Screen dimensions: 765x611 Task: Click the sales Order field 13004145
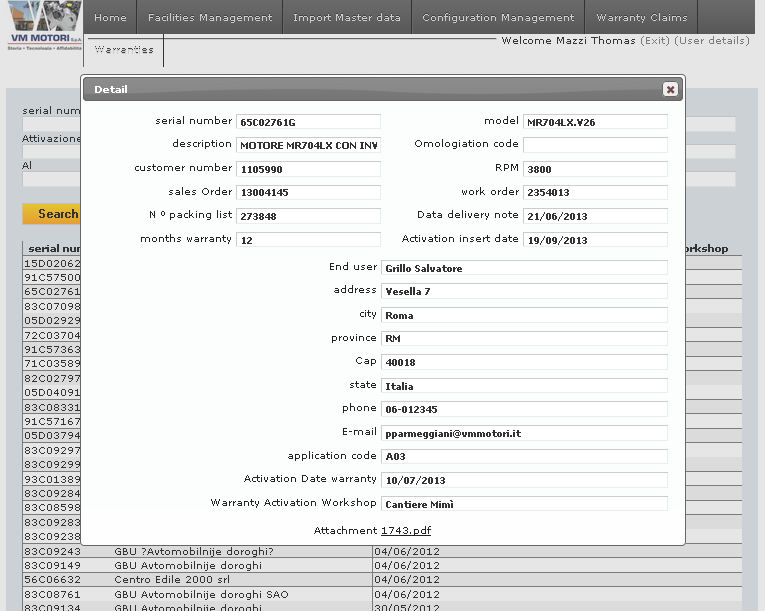click(308, 192)
